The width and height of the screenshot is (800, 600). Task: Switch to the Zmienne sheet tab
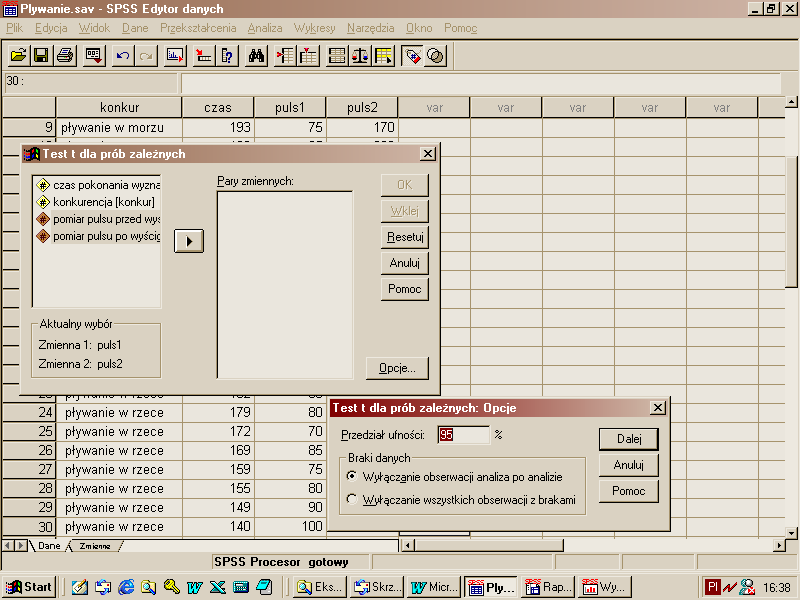[x=96, y=546]
